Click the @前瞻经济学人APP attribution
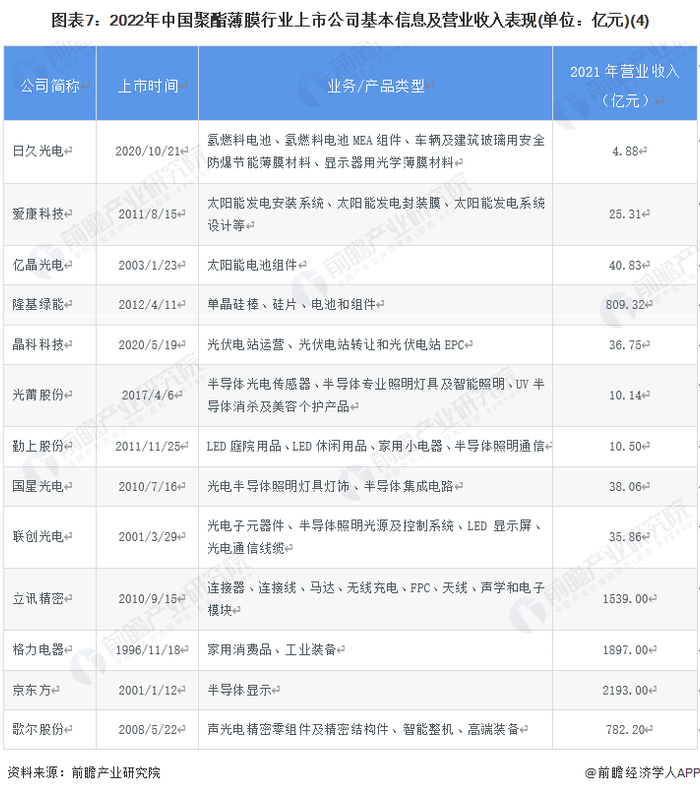This screenshot has width=700, height=793. (642, 772)
